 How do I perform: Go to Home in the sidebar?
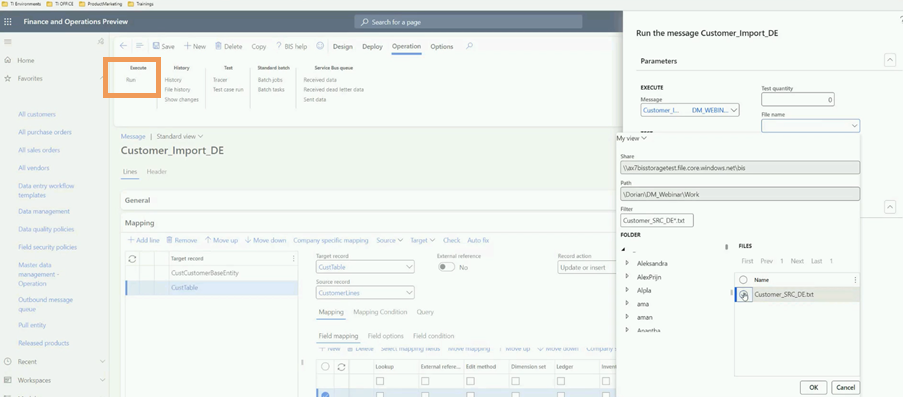[26, 61]
